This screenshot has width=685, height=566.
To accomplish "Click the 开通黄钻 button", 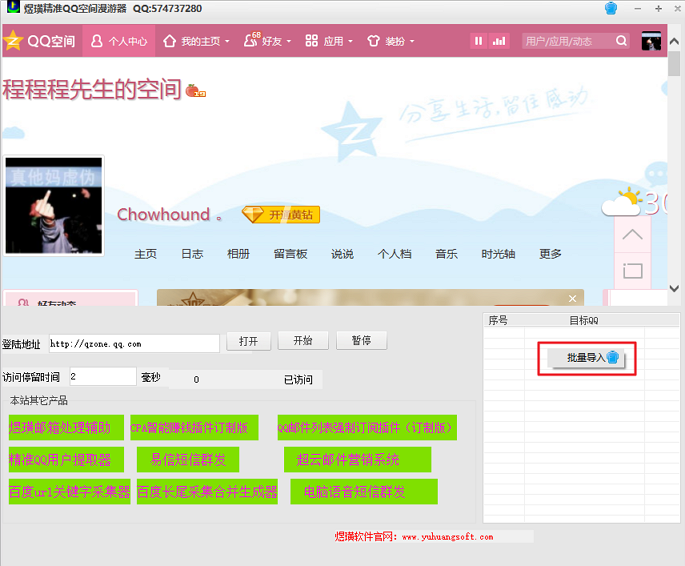I will (281, 214).
